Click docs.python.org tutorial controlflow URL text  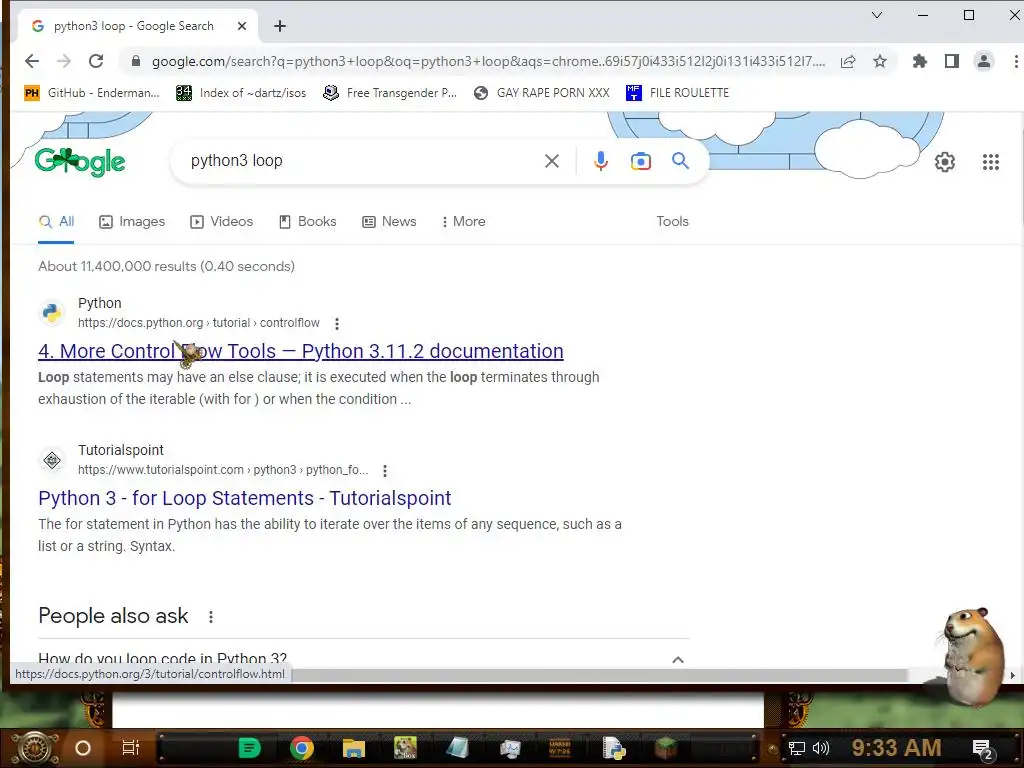click(199, 323)
